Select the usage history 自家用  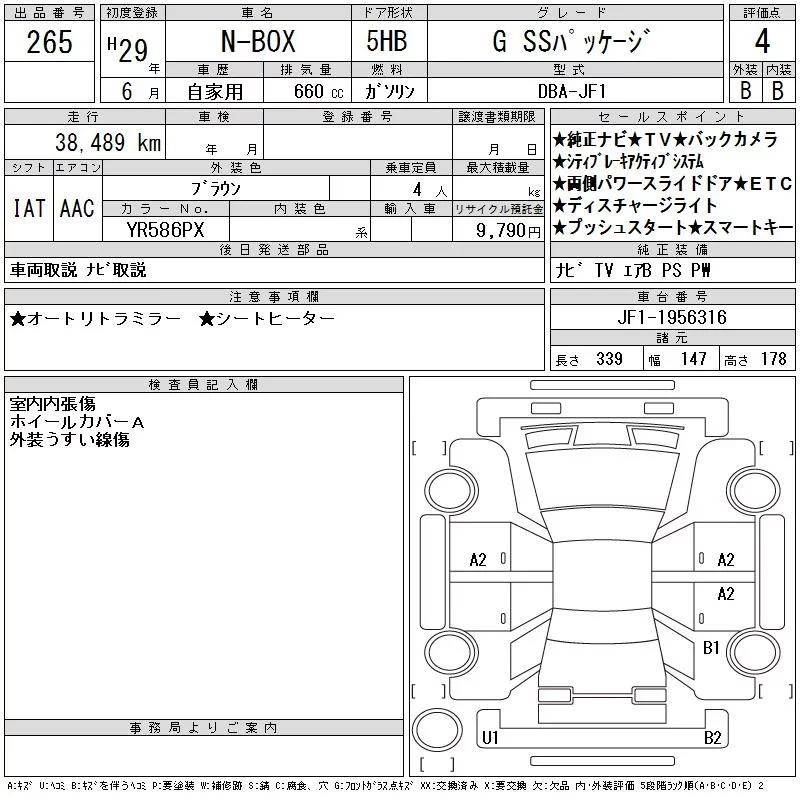[215, 91]
